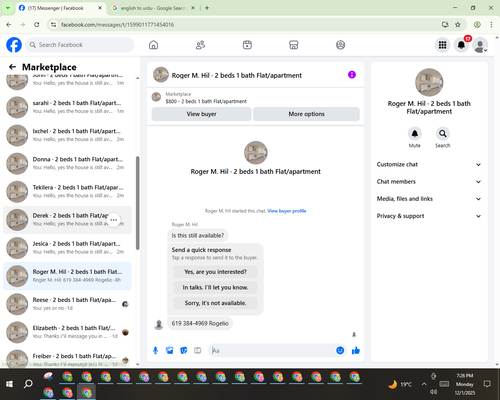The width and height of the screenshot is (500, 400).
Task: Open Reels video icon in navigation
Action: pos(247,45)
